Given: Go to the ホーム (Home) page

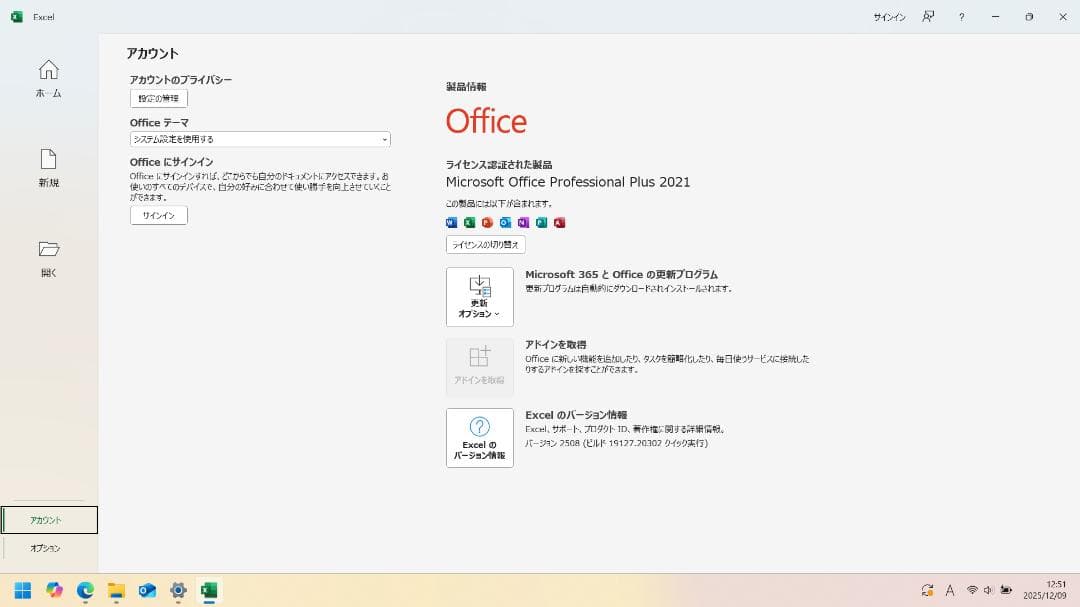Looking at the screenshot, I should (48, 78).
